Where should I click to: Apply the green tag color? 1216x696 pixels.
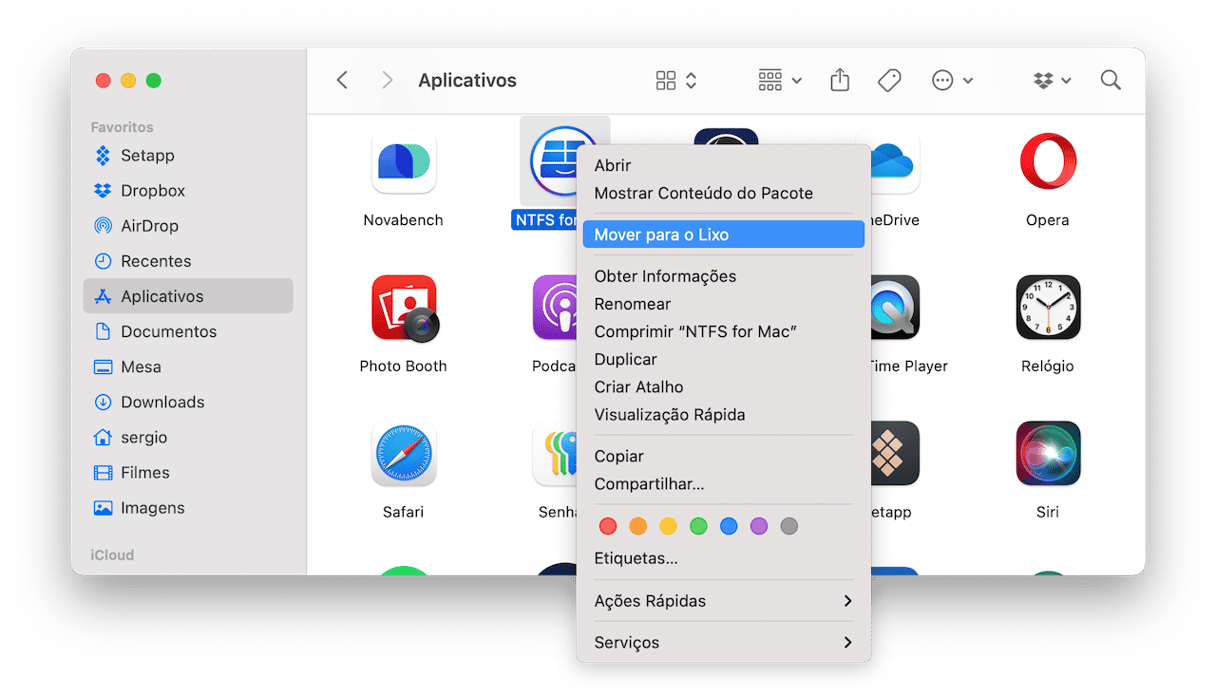click(x=698, y=526)
